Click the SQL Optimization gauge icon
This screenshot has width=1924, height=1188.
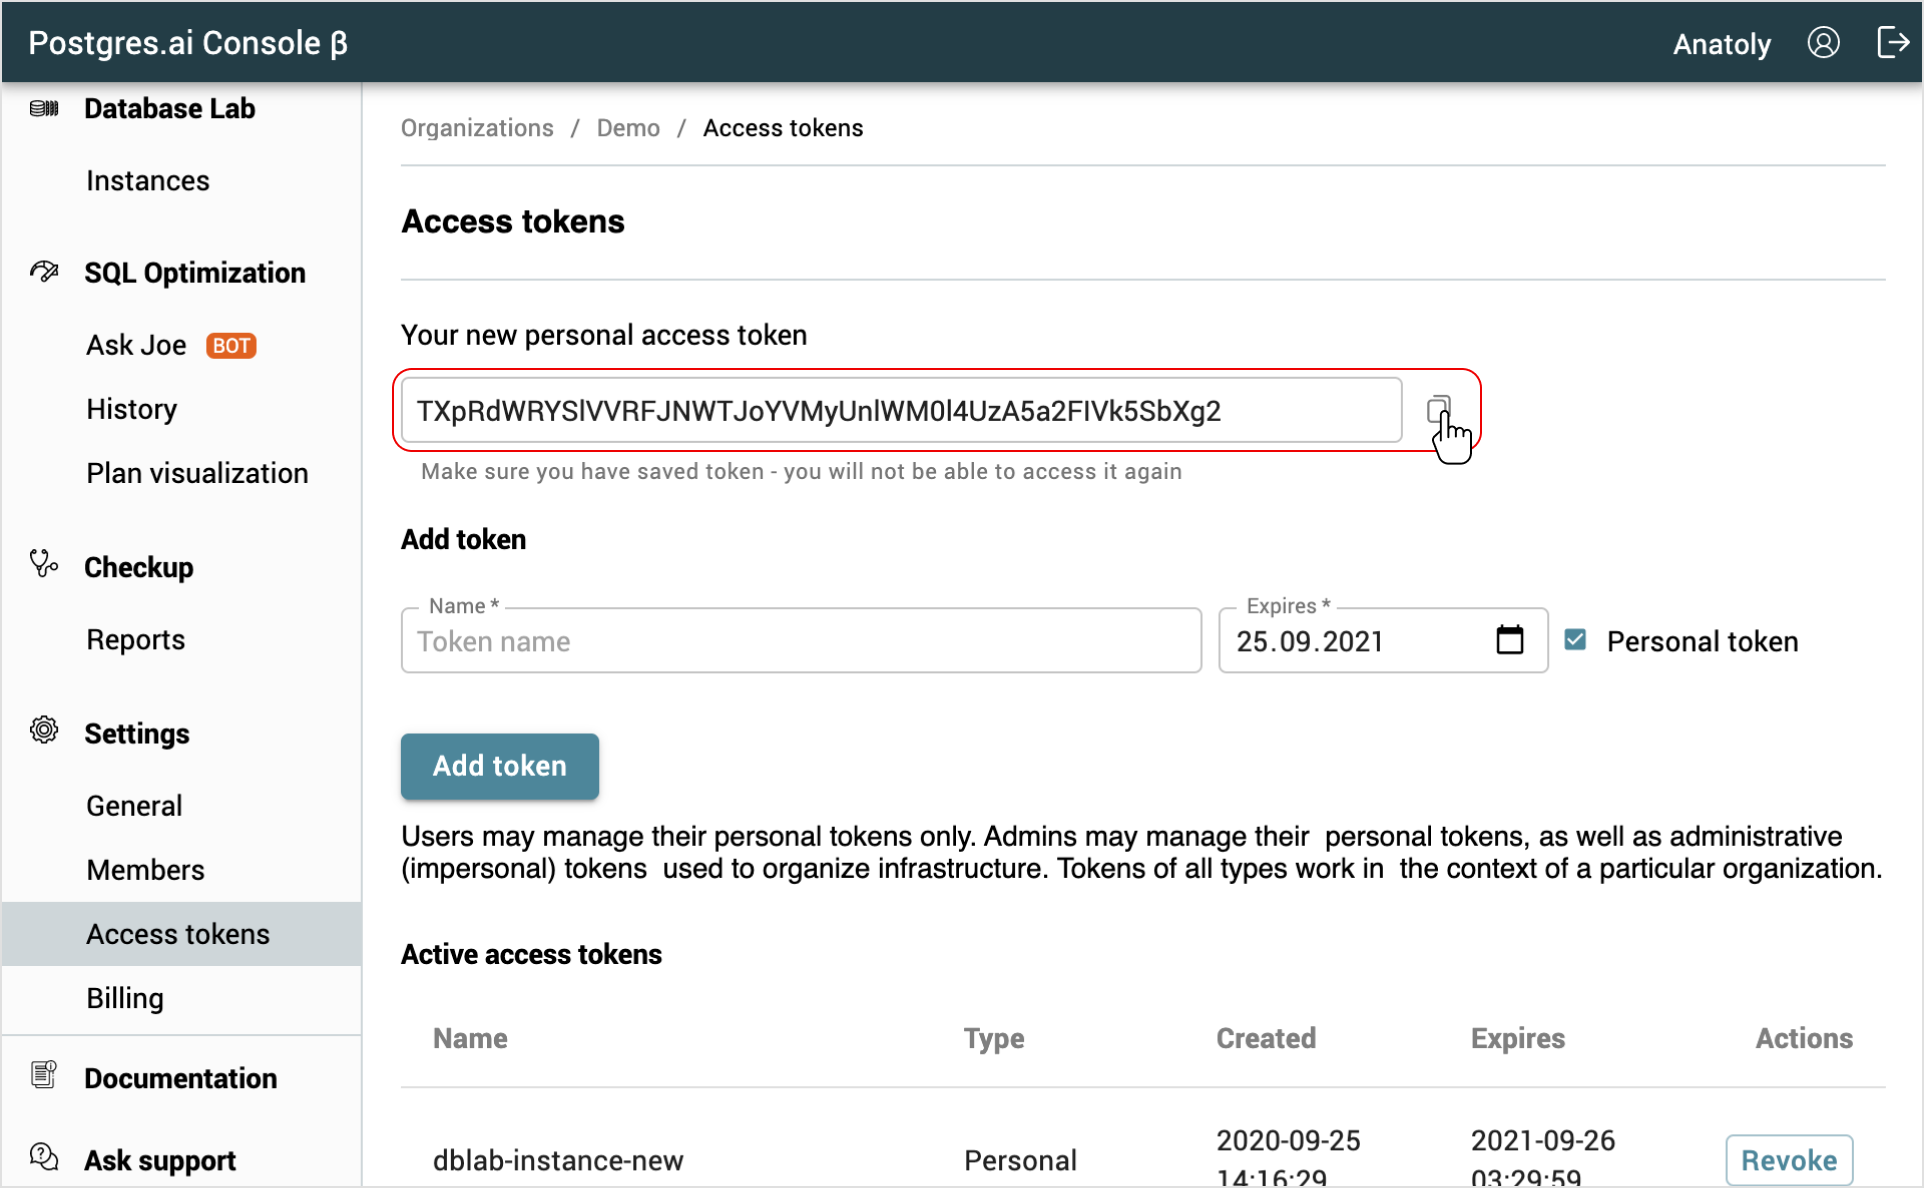(x=44, y=272)
